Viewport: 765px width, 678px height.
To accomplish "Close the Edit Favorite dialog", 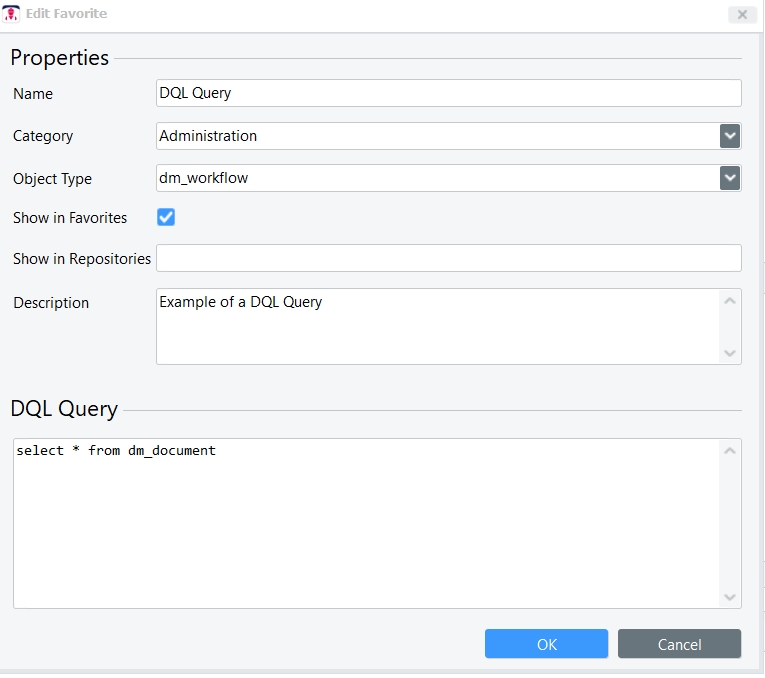I will coord(741,14).
